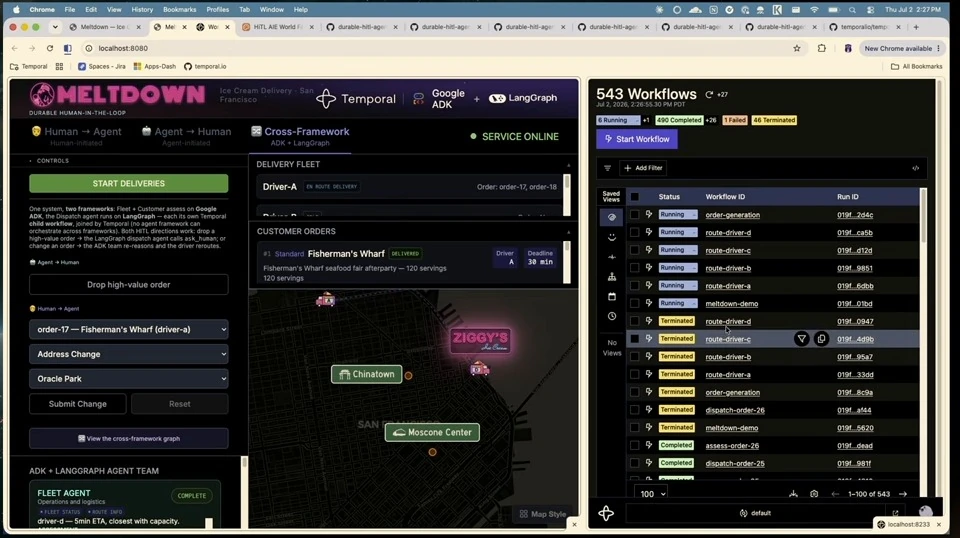
Task: Select the Cross-Framework tab
Action: 300,136
